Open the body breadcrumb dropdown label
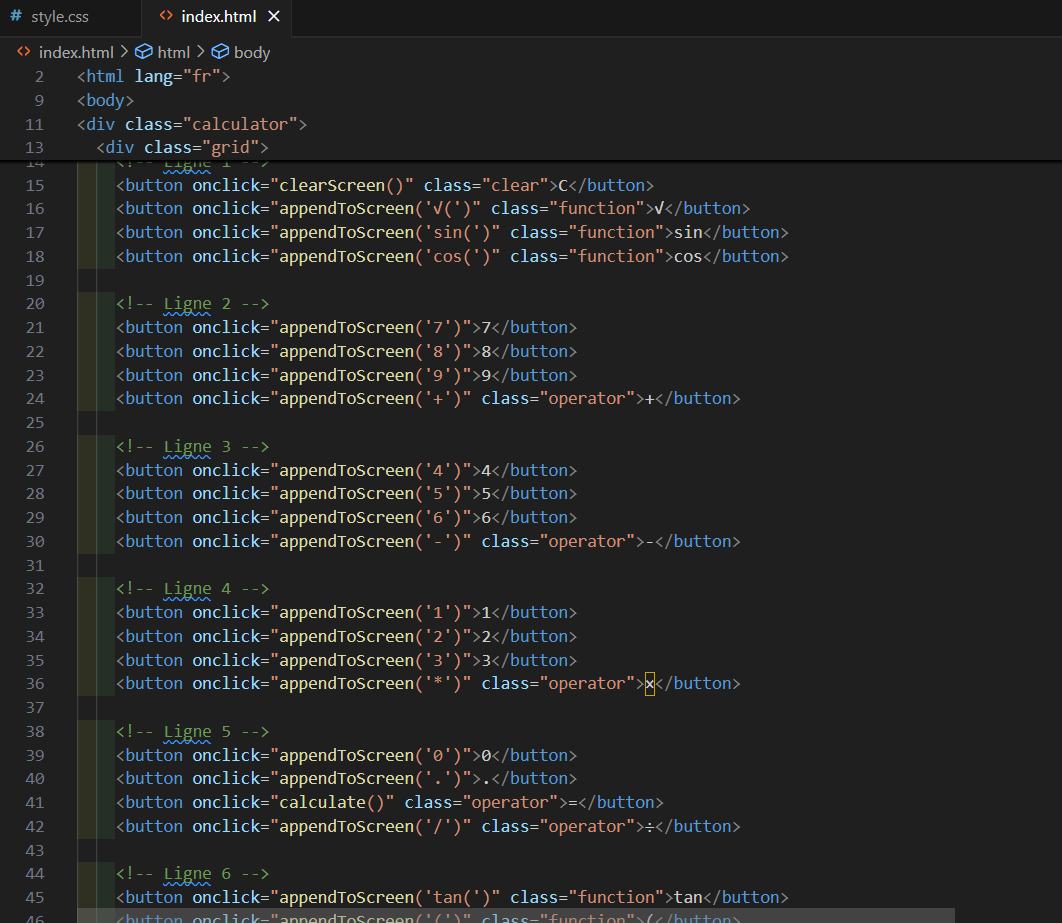1062x923 pixels. coord(252,52)
